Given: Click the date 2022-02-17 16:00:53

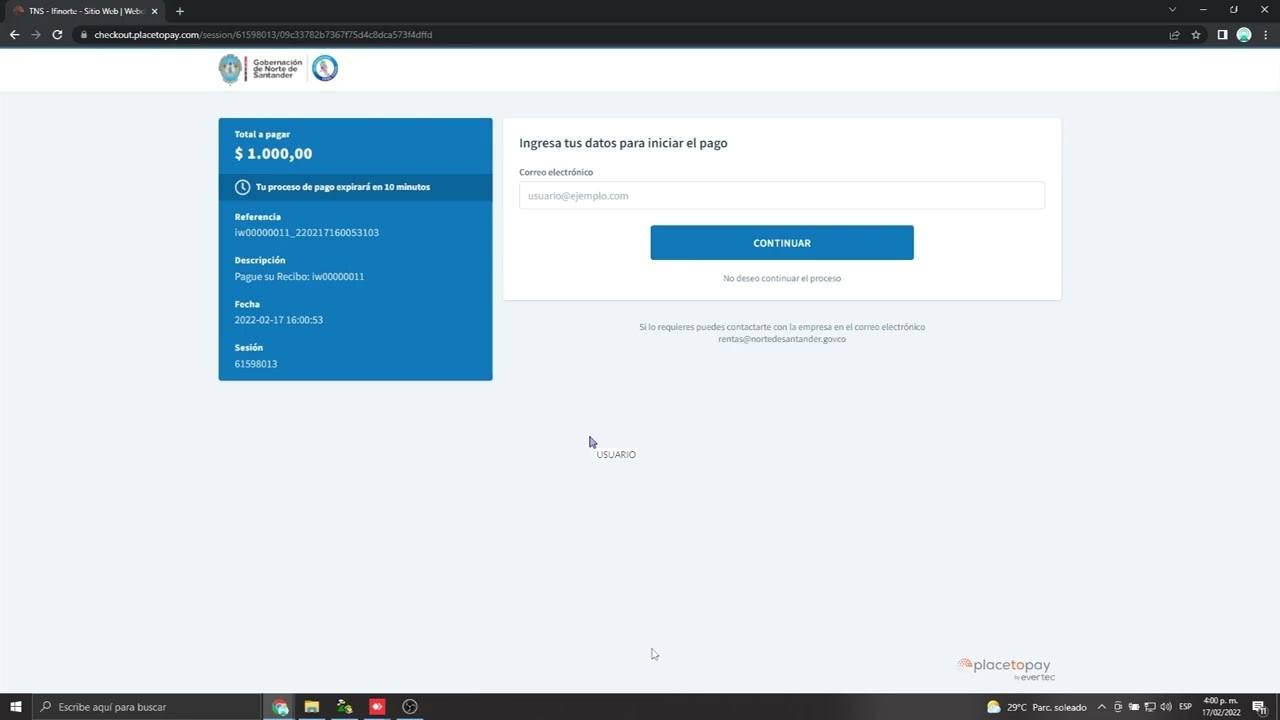Looking at the screenshot, I should 278,320.
